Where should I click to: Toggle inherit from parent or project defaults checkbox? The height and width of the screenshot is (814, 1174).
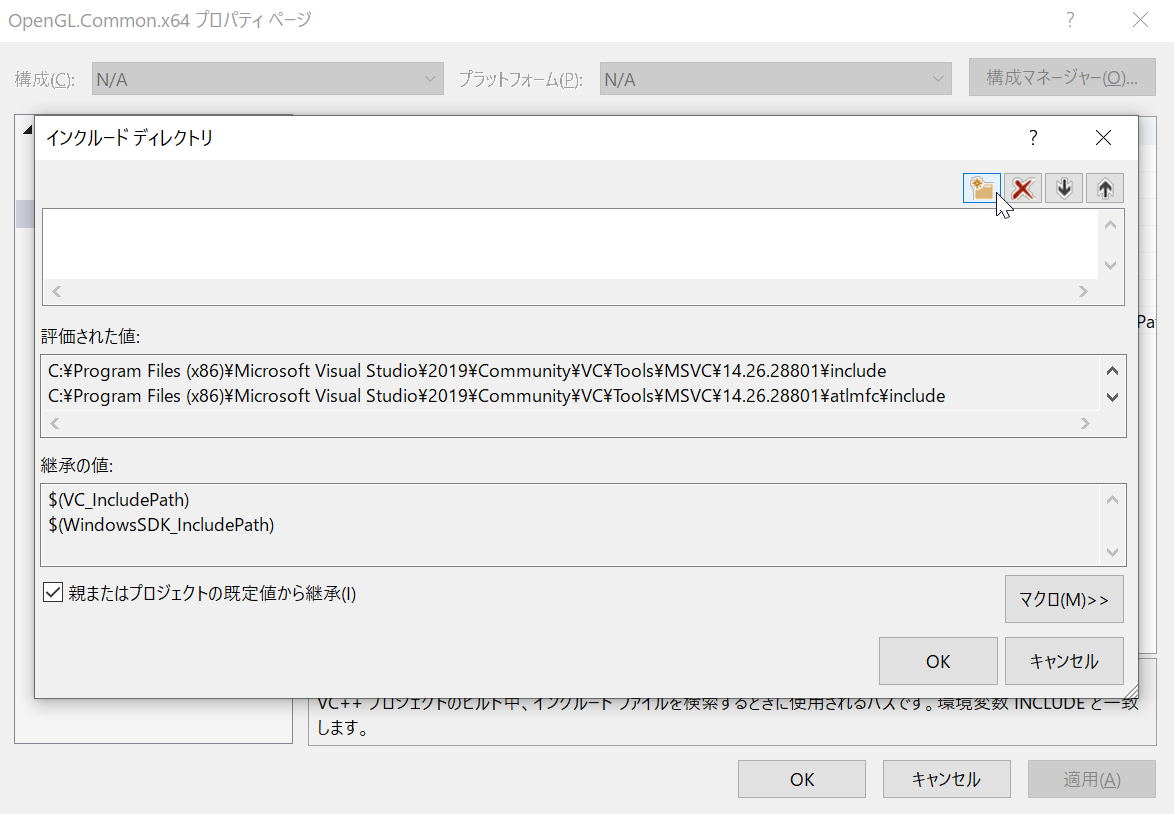pyautogui.click(x=54, y=593)
